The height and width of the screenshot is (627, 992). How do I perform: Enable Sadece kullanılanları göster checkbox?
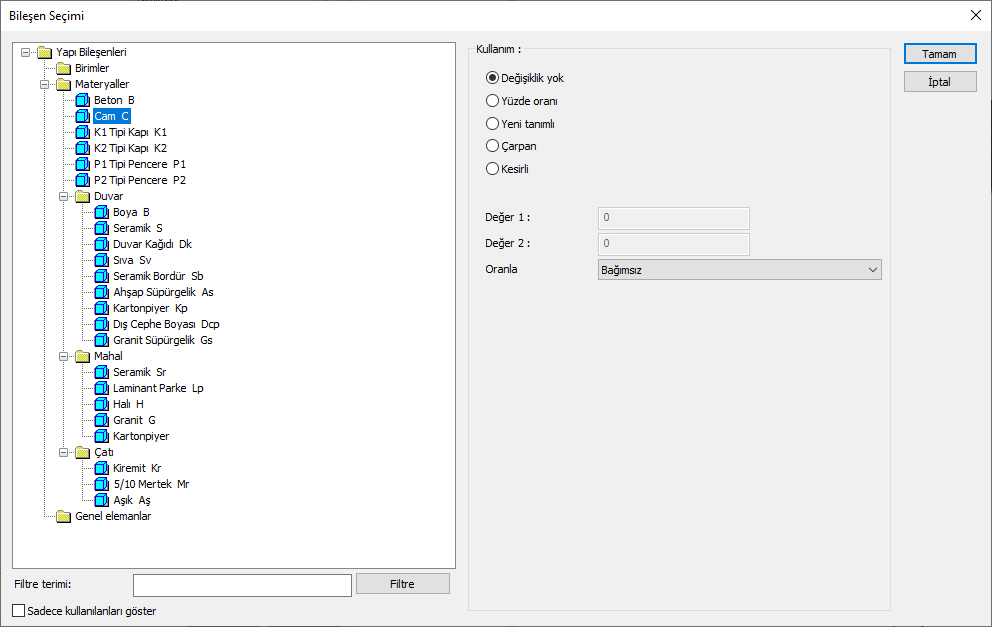pyautogui.click(x=19, y=611)
